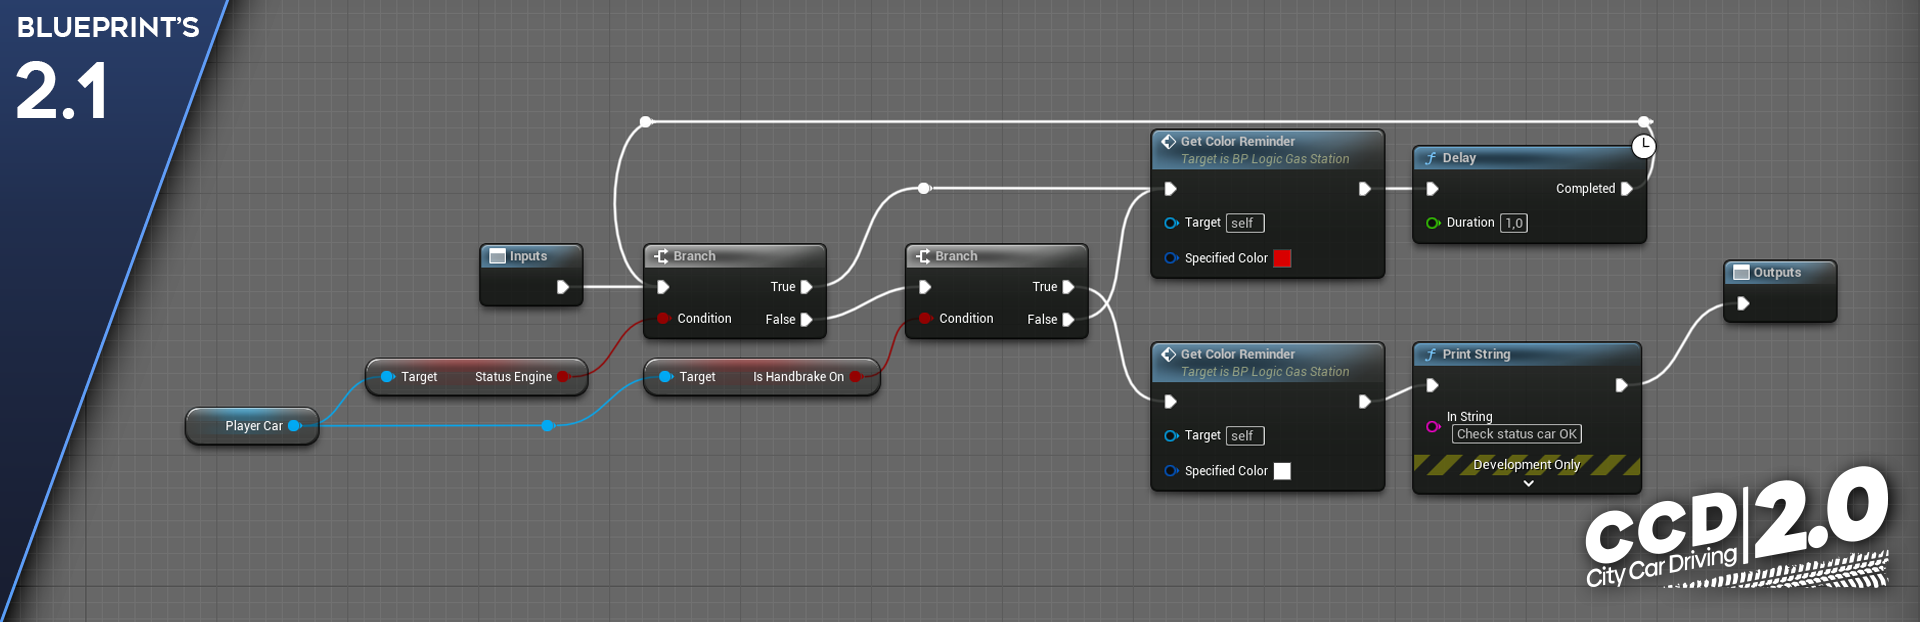
Task: Click the second Branch Condition input pin
Action: [x=925, y=319]
